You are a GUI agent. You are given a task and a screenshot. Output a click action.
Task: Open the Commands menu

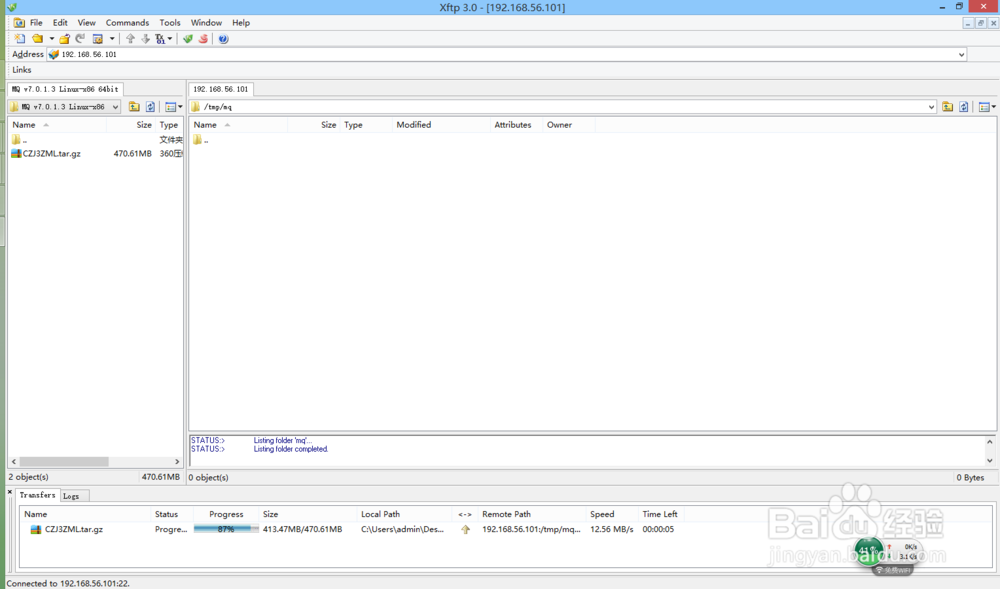point(127,22)
